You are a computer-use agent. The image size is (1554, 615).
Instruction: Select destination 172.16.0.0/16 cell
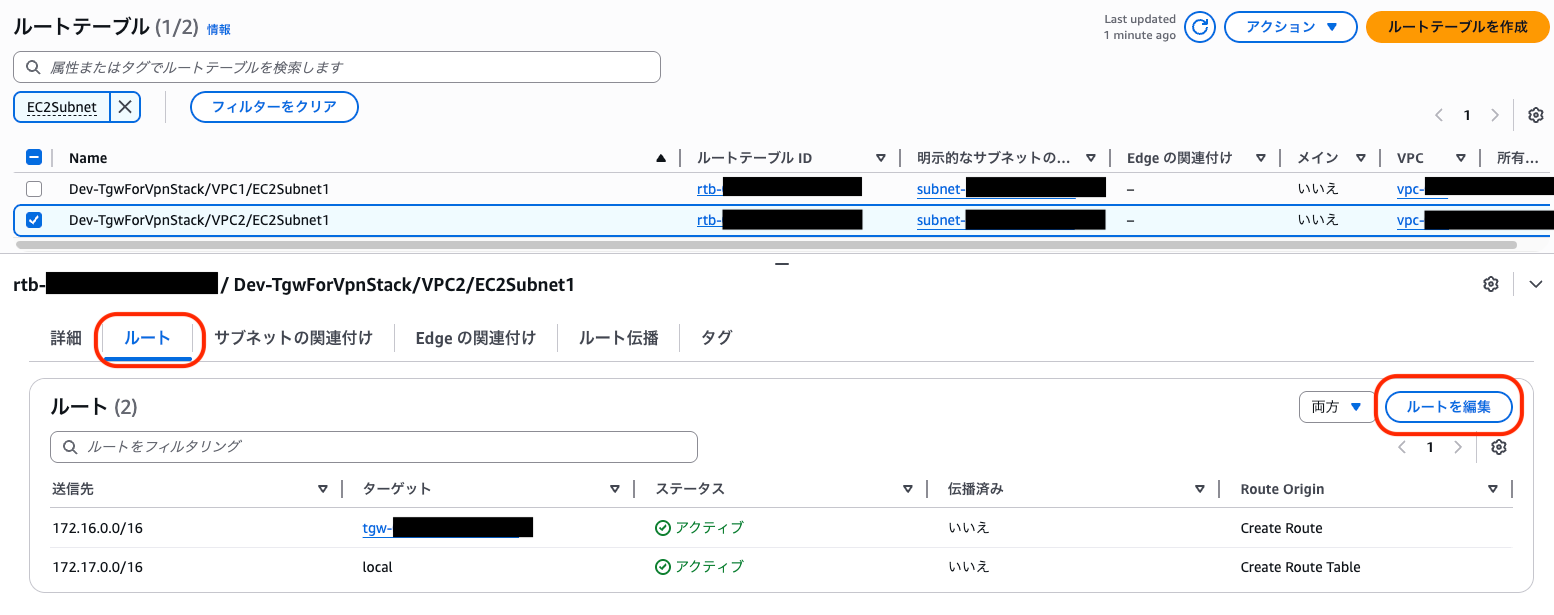click(x=97, y=528)
